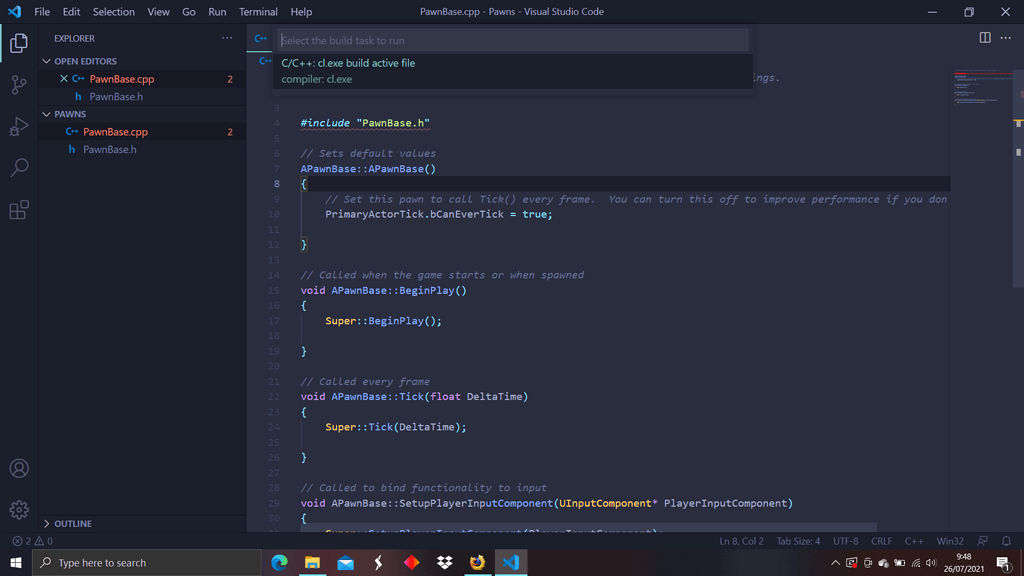Open the Search icon in Activity Bar
Viewport: 1024px width, 576px height.
point(18,169)
